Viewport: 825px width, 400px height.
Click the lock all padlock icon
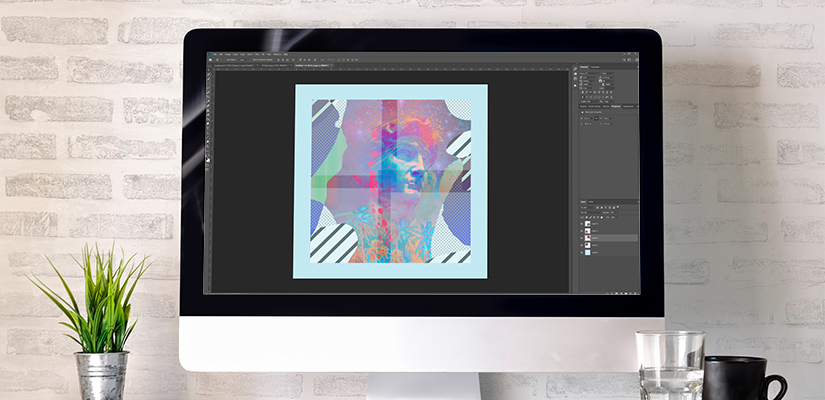click(x=601, y=217)
